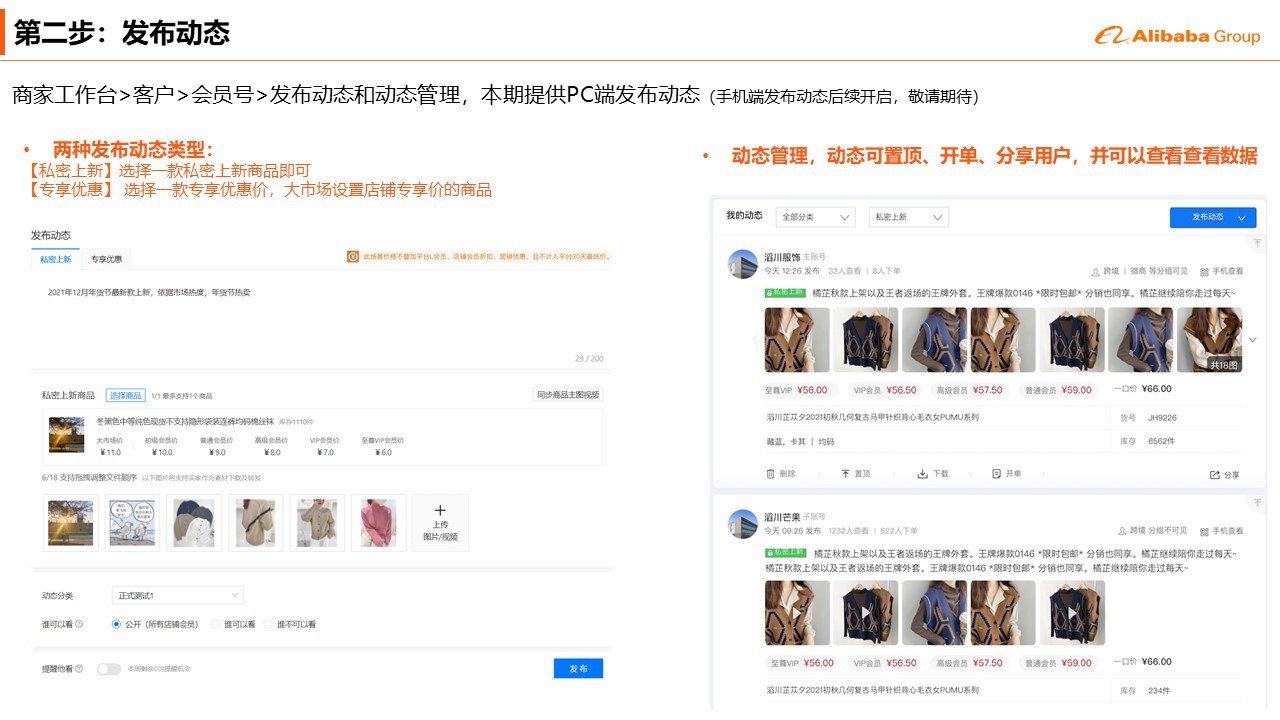Click the 选择商品 button
Screen dimensions: 1280x720
(x=126, y=395)
